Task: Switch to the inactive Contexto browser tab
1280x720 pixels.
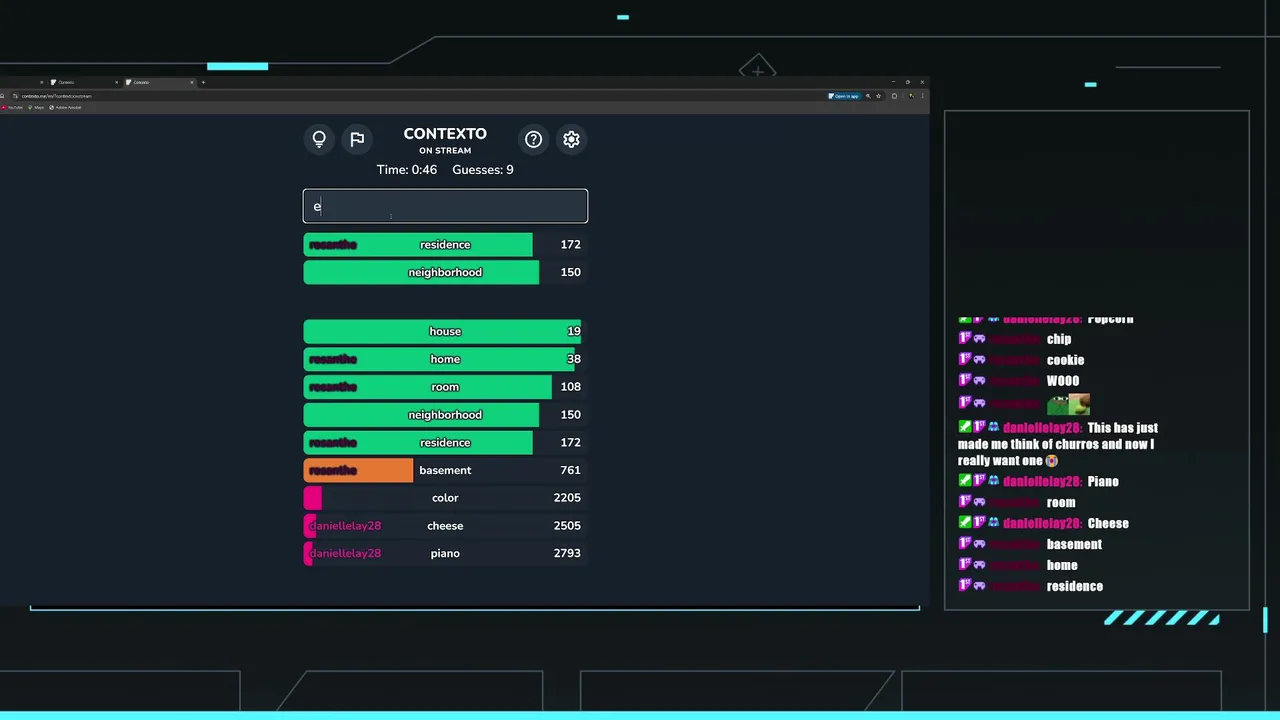Action: 85,82
